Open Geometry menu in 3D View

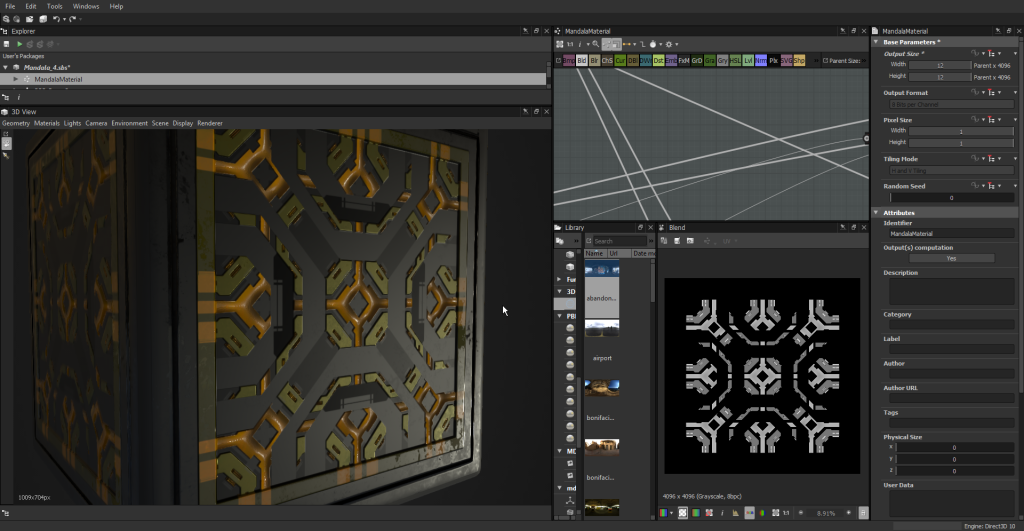point(16,123)
